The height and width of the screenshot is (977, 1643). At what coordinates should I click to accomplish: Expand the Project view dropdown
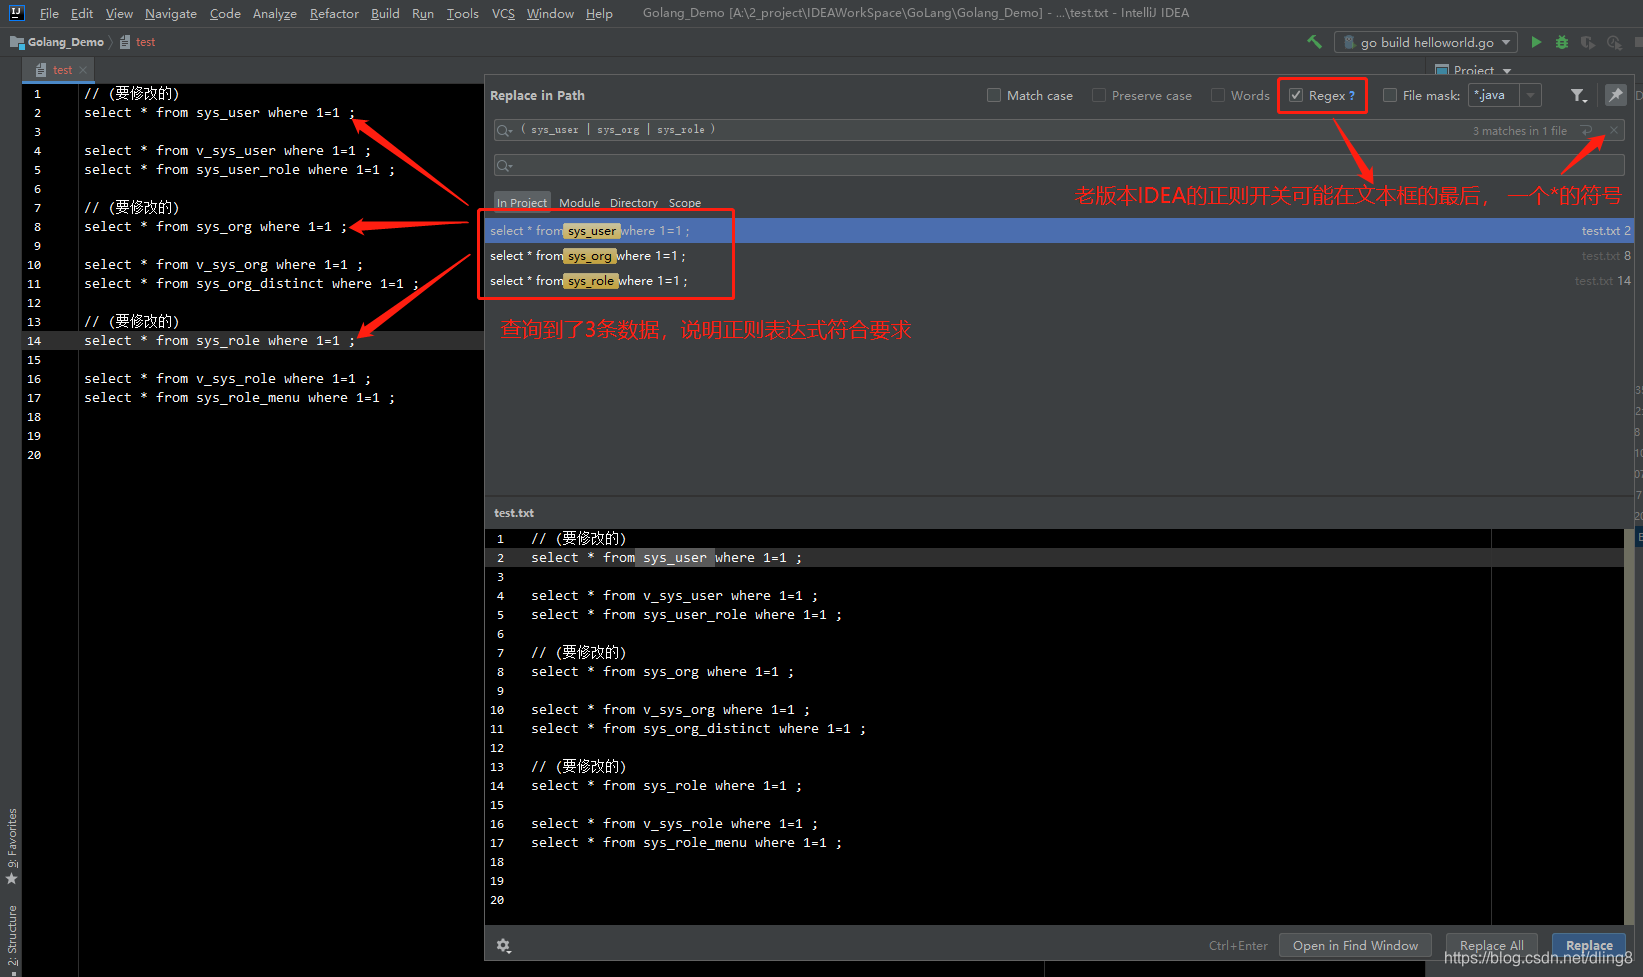coord(1507,70)
